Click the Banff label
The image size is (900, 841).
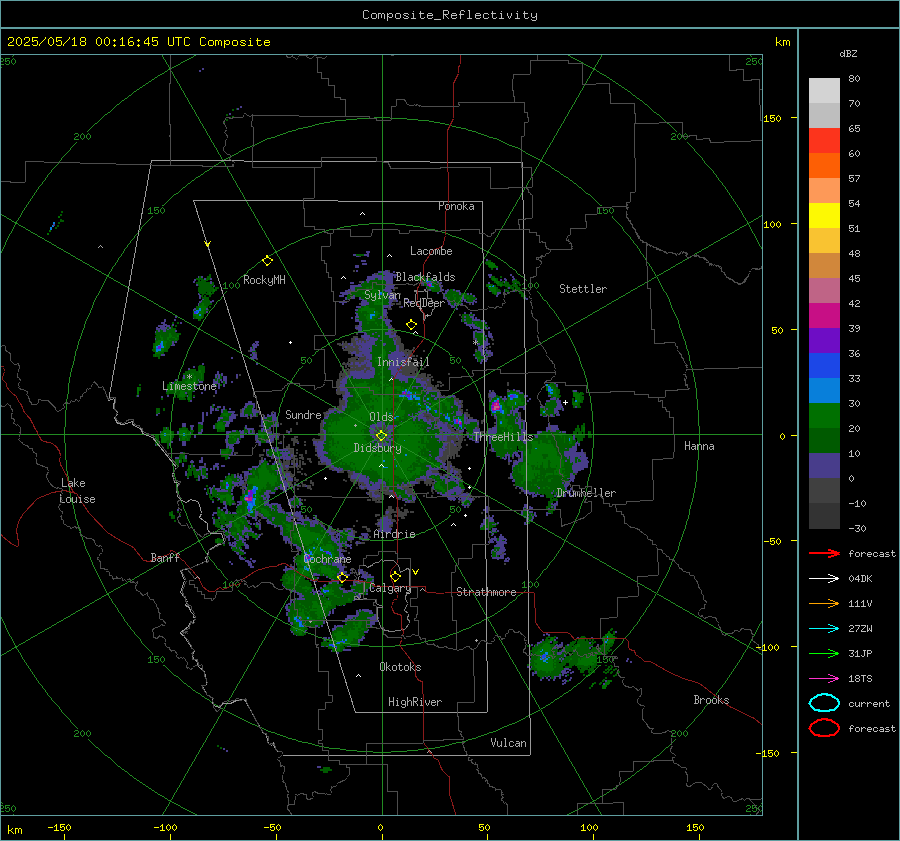pos(165,557)
